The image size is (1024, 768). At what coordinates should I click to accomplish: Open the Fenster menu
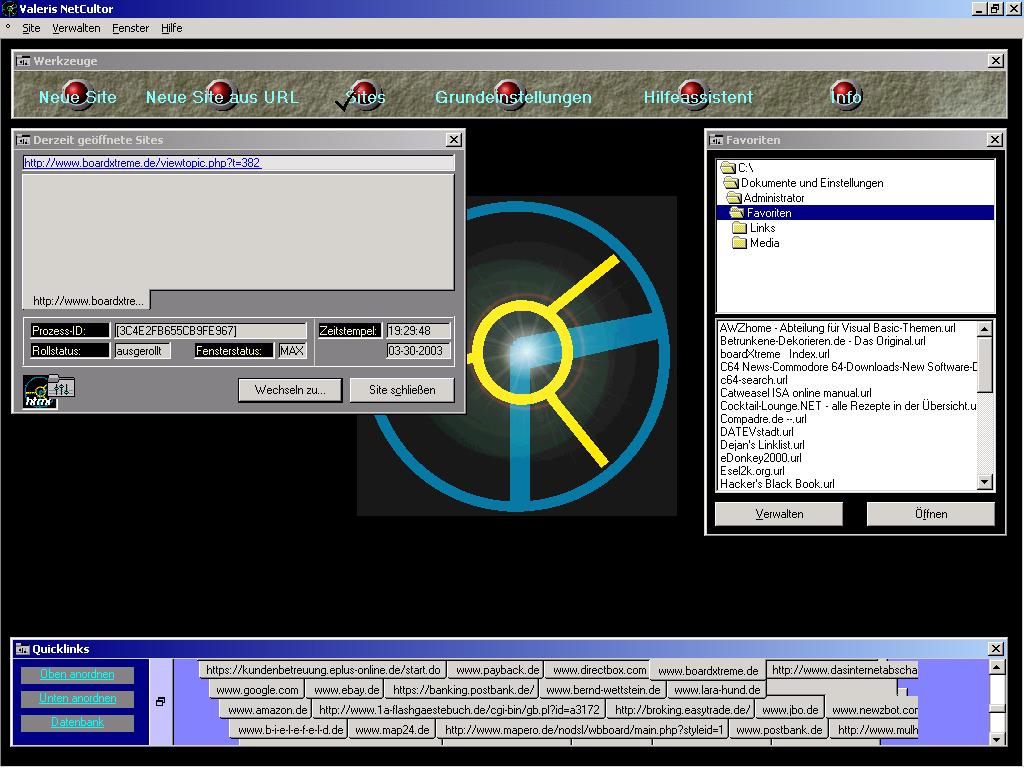click(x=130, y=28)
